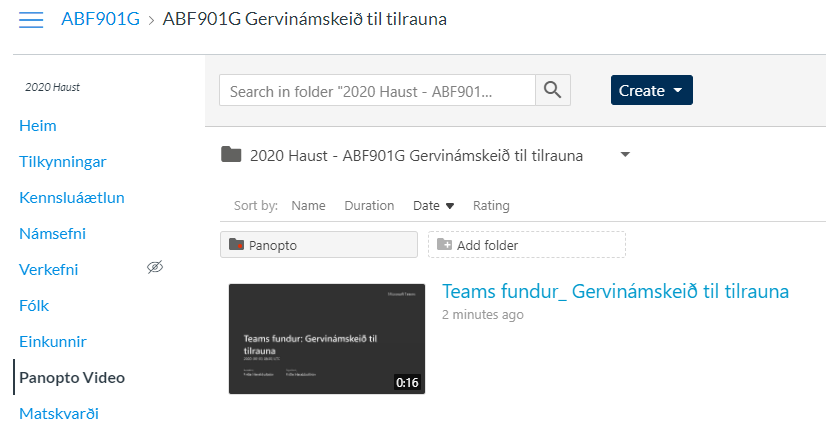Navigate to Kennsluáætlun page
Image resolution: width=826 pixels, height=430 pixels.
71,198
